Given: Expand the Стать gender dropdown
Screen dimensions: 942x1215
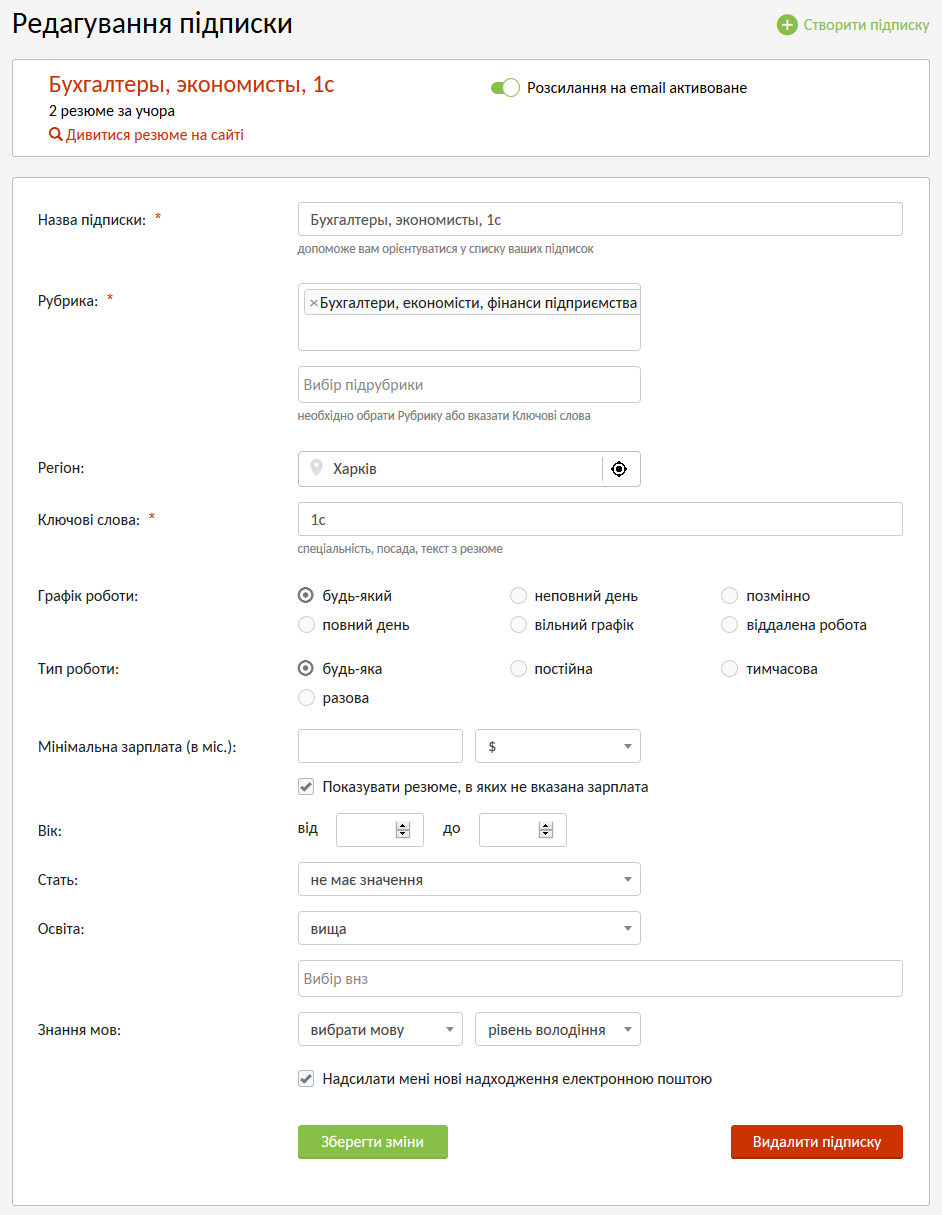Looking at the screenshot, I should pyautogui.click(x=469, y=880).
